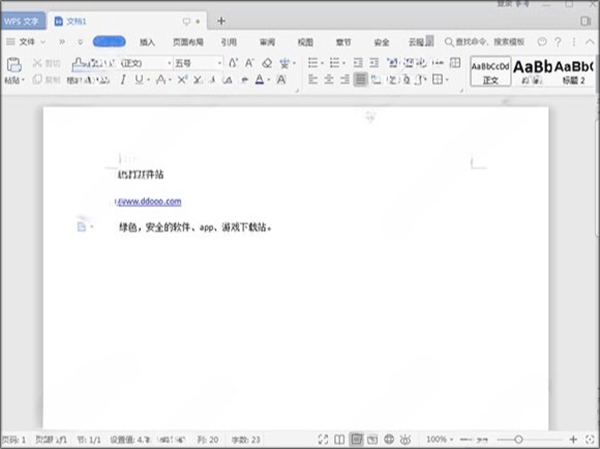Viewport: 600px width, 449px height.
Task: Click the Paste icon
Action: (x=14, y=66)
